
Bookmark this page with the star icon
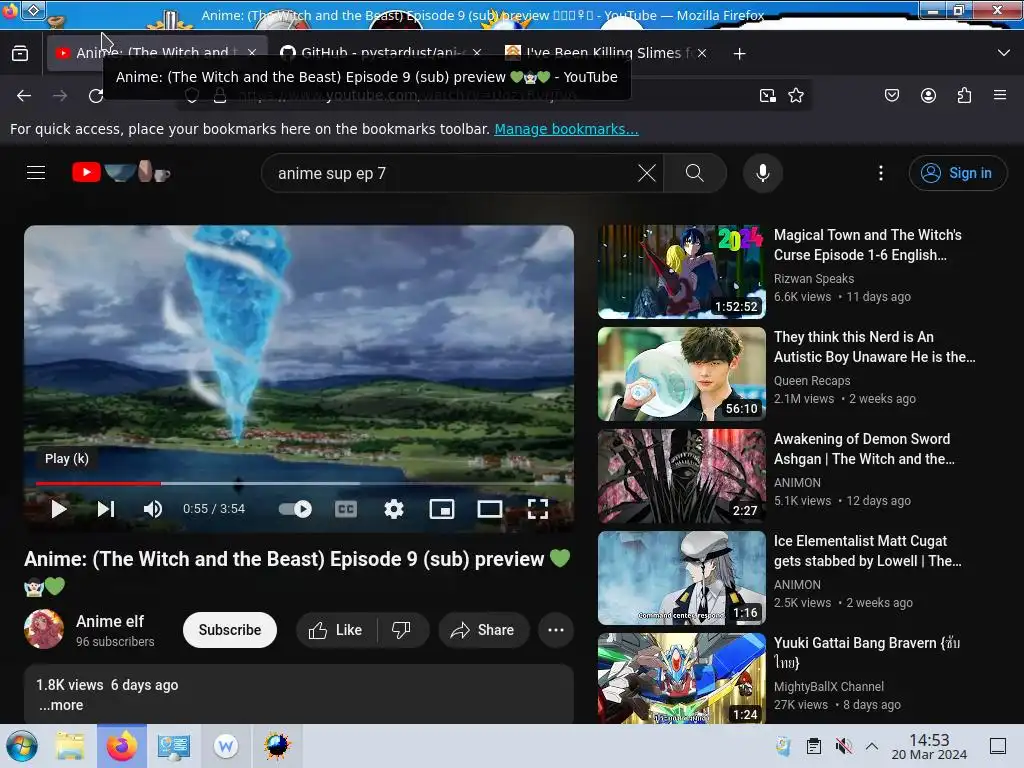click(795, 95)
